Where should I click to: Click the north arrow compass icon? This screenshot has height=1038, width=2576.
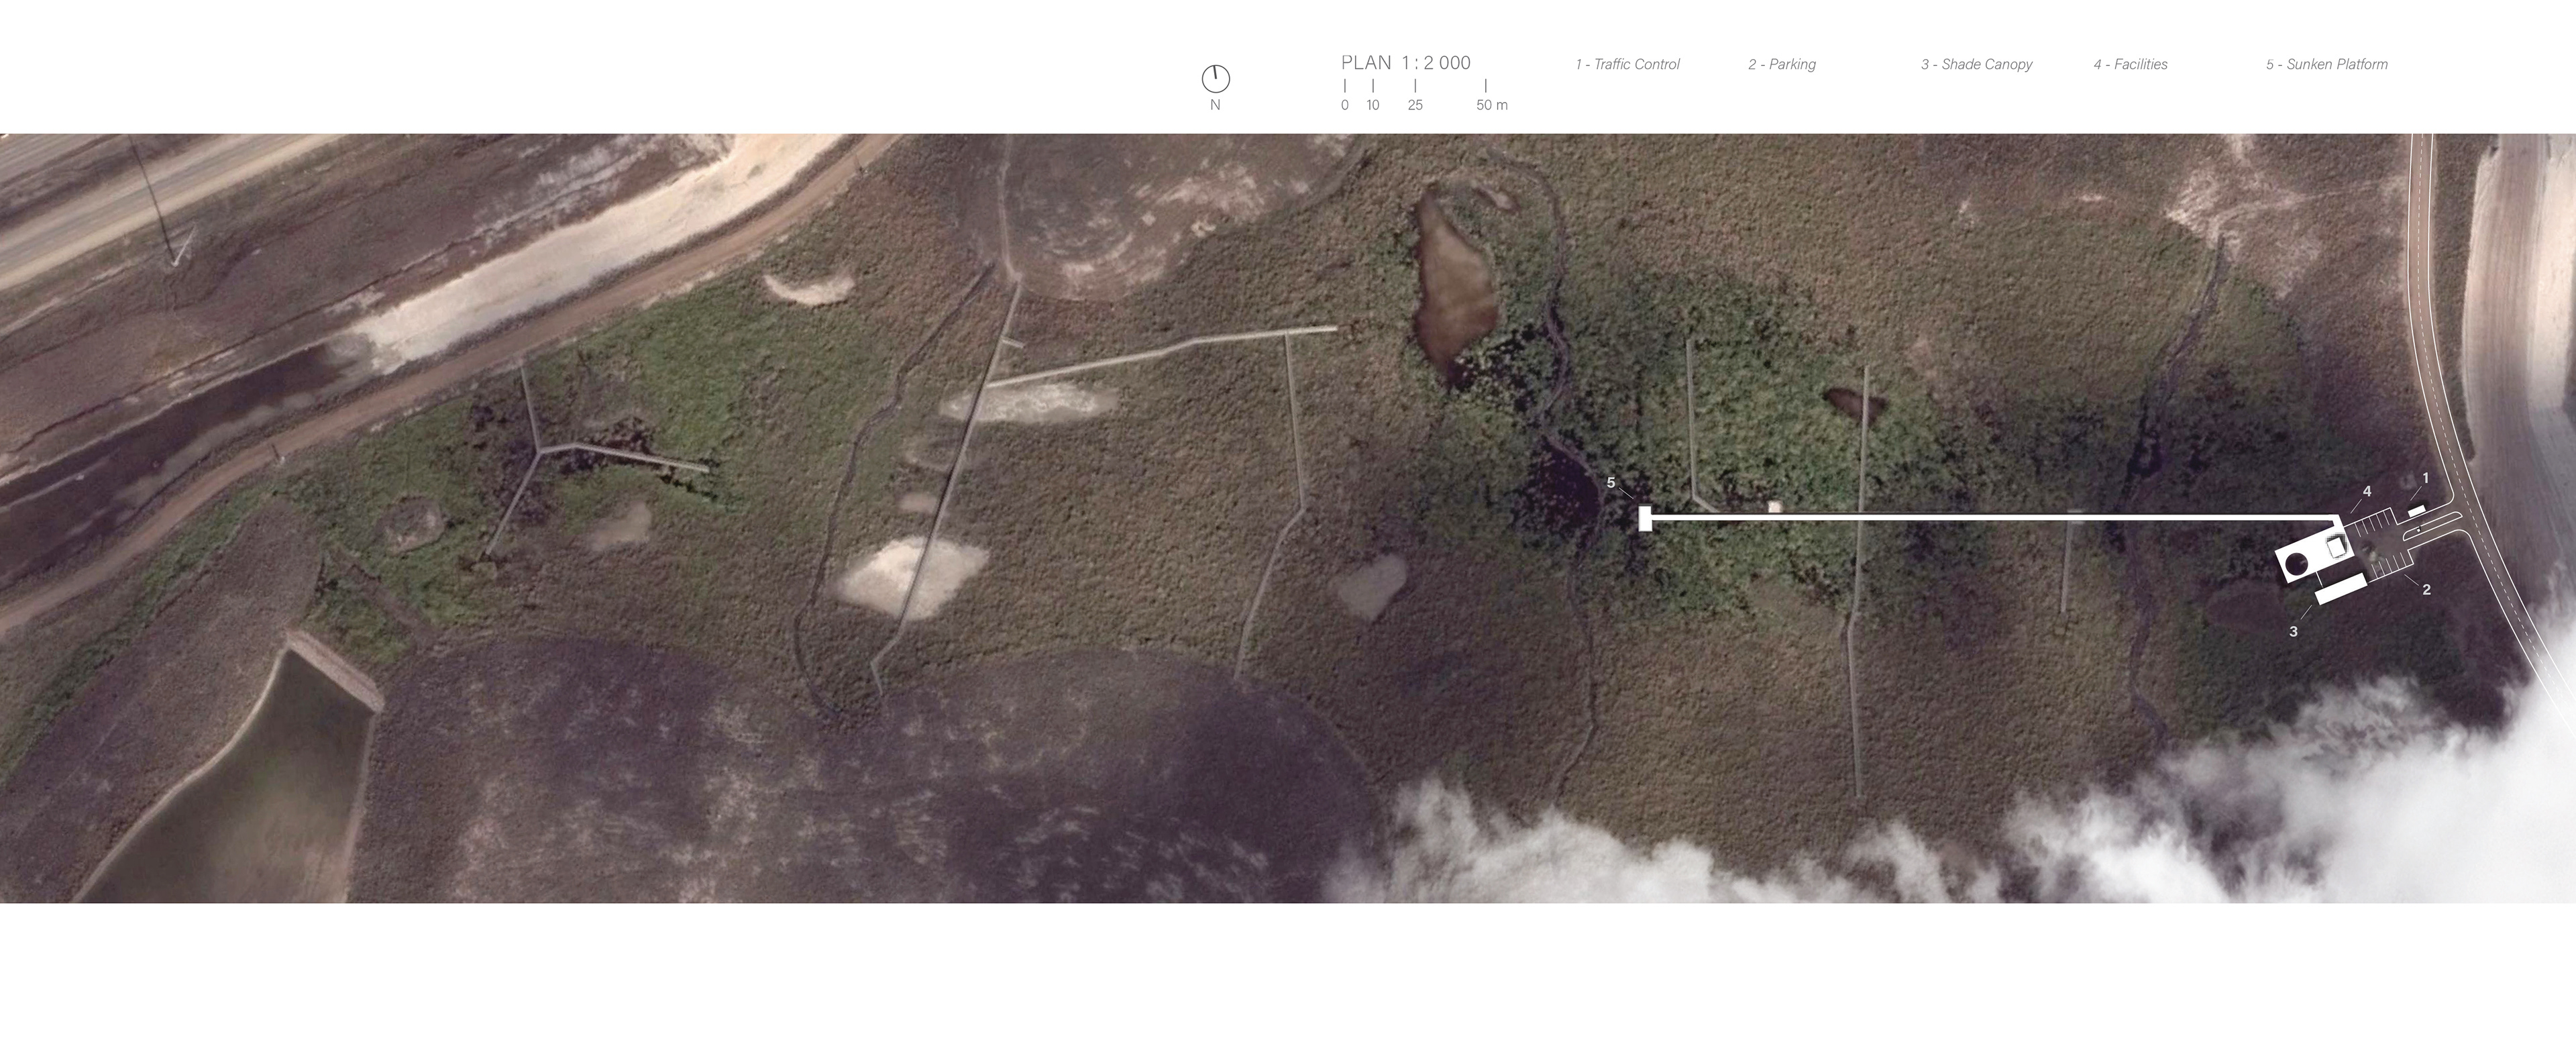coord(1215,79)
